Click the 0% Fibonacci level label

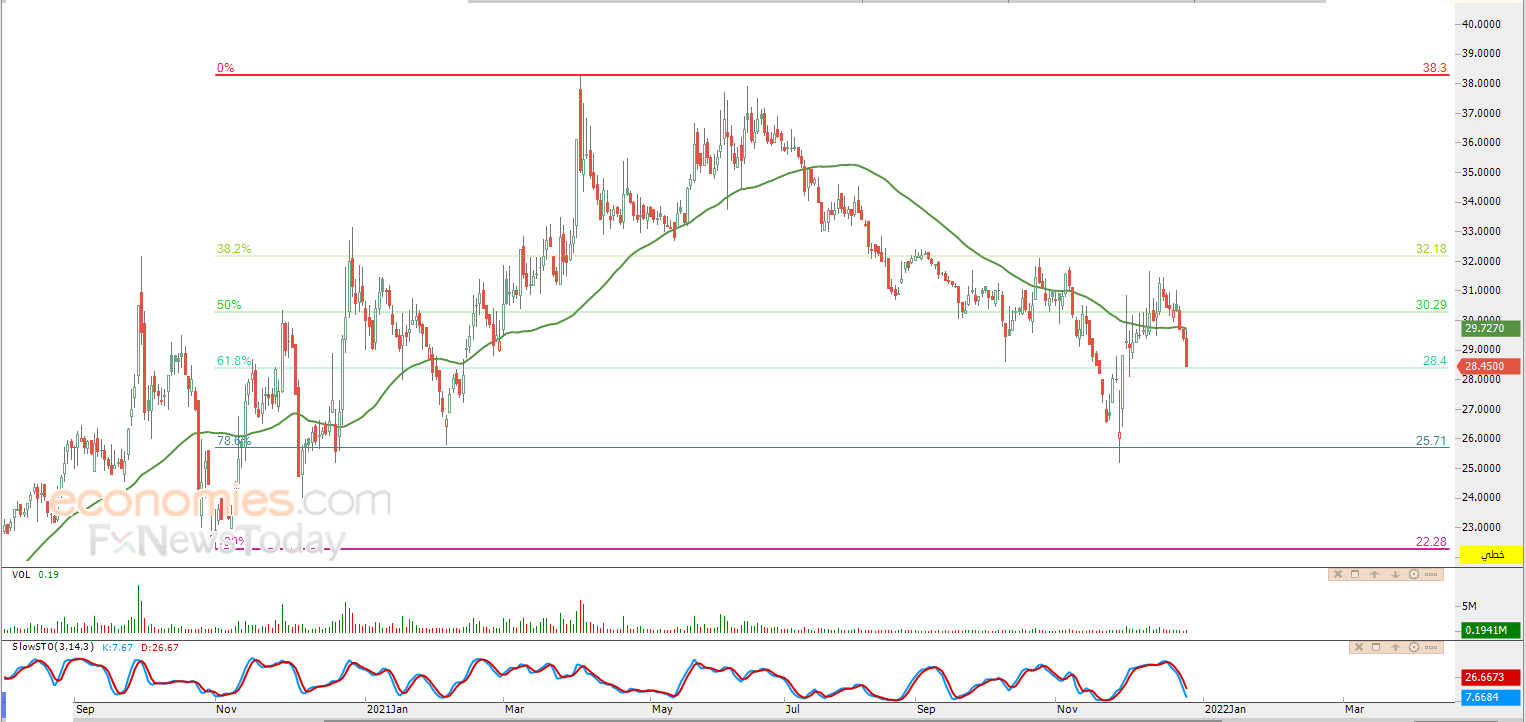[225, 69]
